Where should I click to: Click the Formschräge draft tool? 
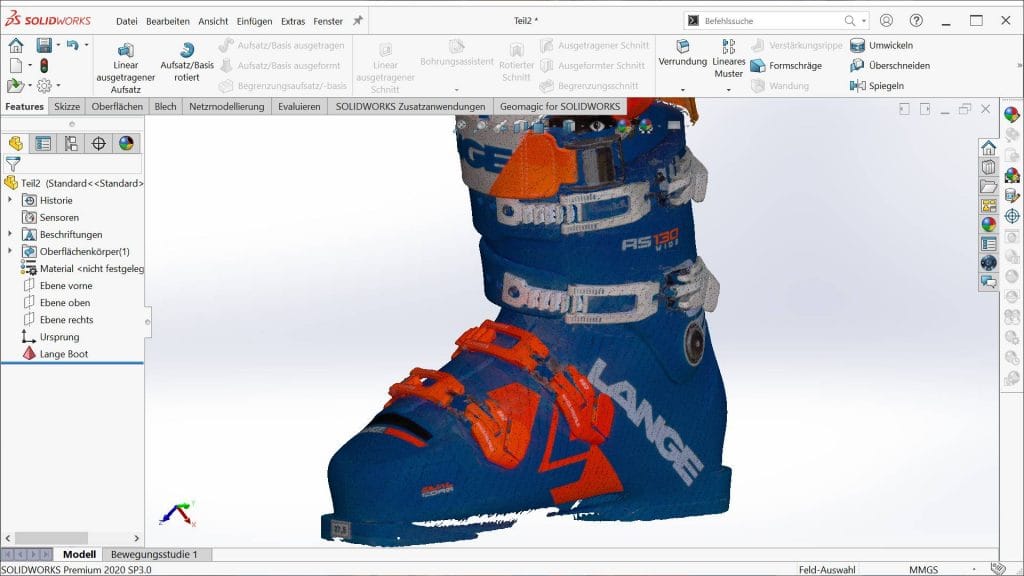pos(786,65)
